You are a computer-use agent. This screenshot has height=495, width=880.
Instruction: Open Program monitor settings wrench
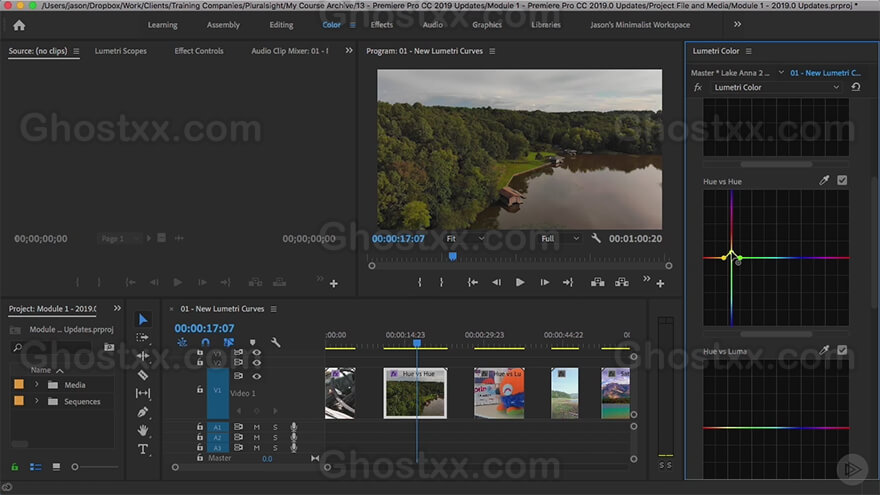pyautogui.click(x=596, y=239)
